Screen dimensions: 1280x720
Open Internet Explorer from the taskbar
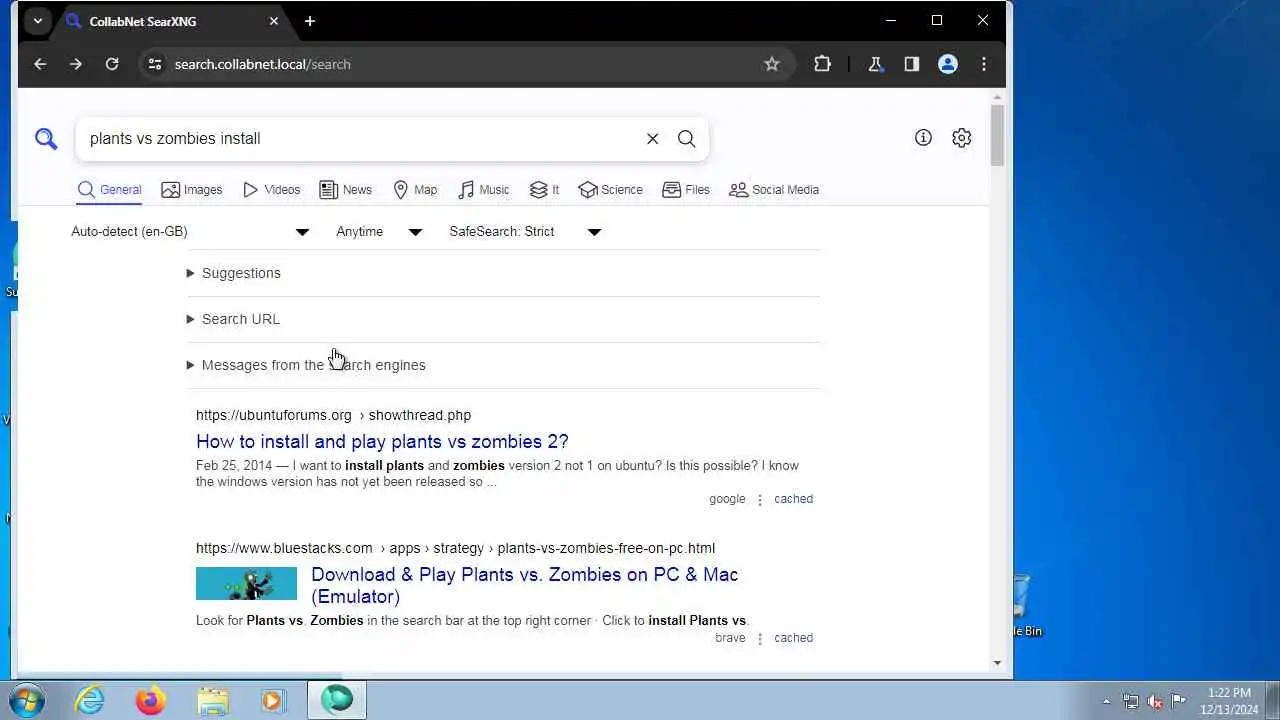point(90,700)
